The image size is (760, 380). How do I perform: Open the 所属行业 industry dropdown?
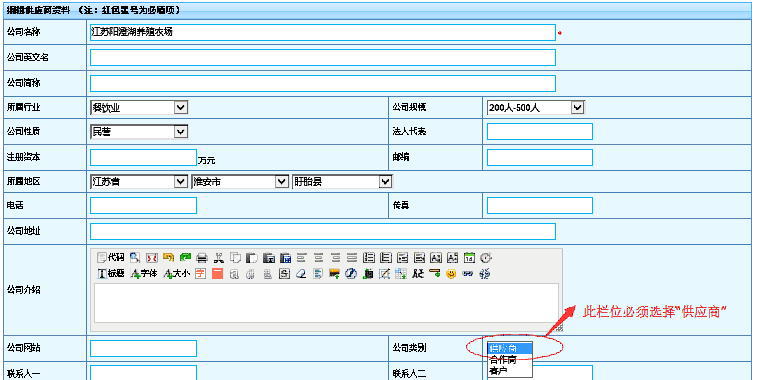tap(139, 108)
